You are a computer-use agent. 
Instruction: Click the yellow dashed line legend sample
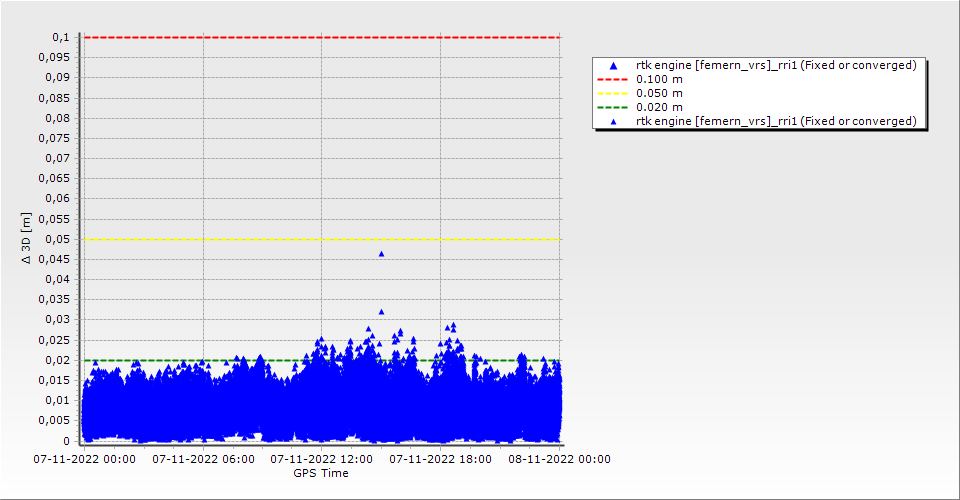click(x=614, y=93)
